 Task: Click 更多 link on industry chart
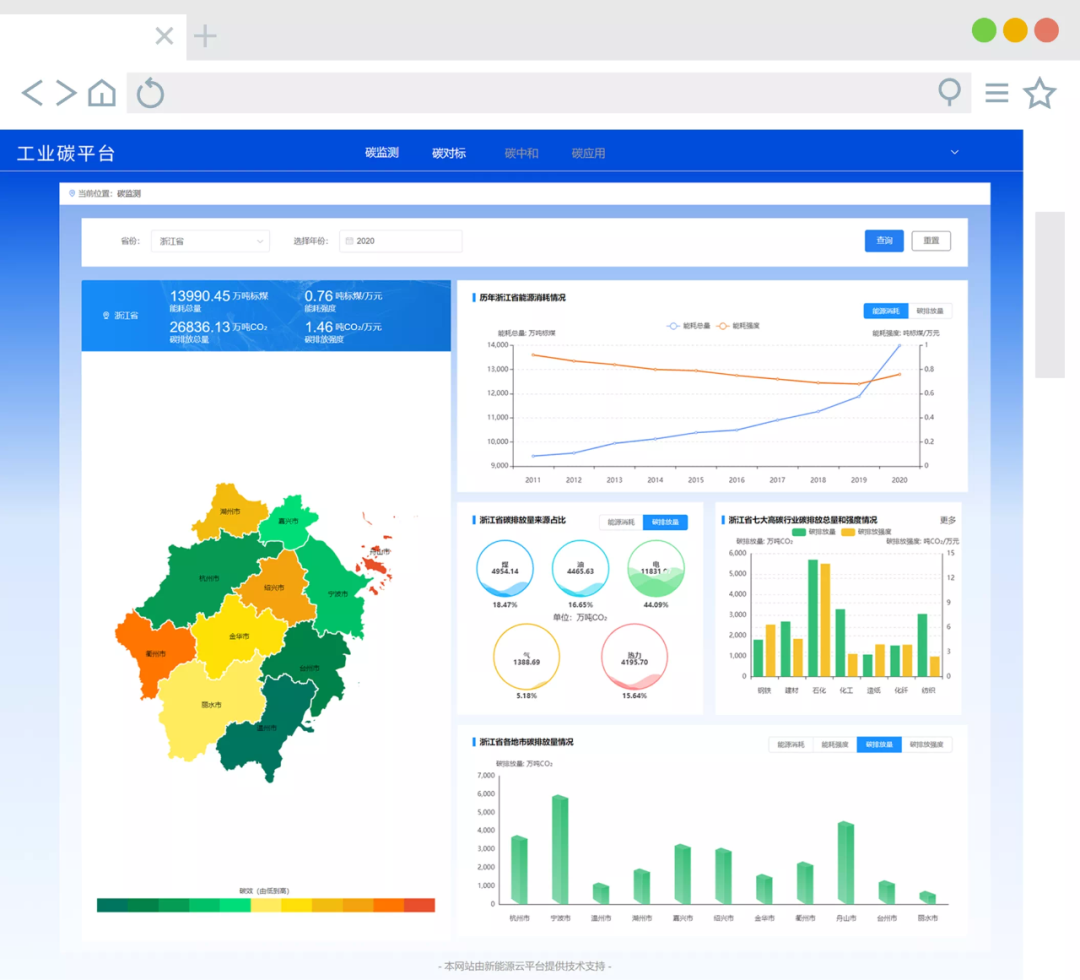tap(948, 520)
